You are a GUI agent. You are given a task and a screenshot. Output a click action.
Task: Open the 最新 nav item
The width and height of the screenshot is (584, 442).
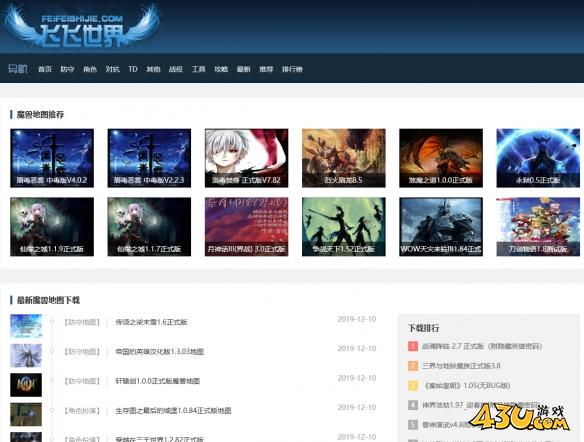(244, 69)
